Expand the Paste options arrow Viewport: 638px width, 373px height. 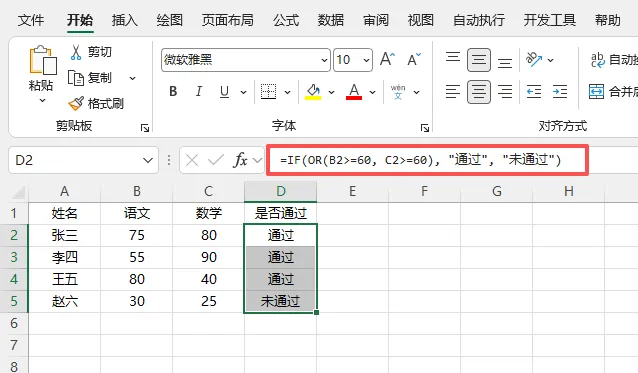click(42, 100)
